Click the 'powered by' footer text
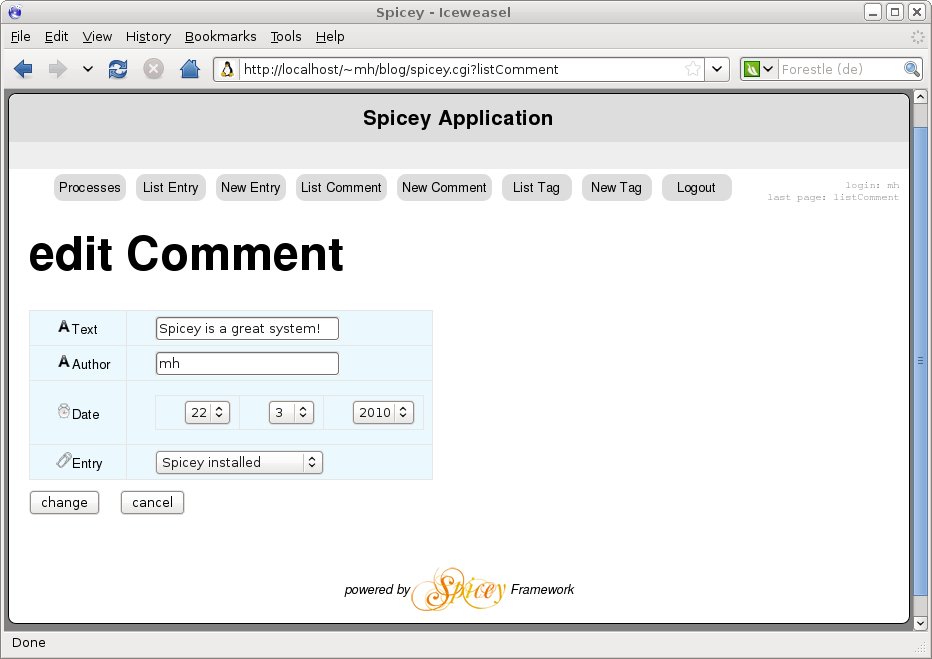 click(377, 589)
